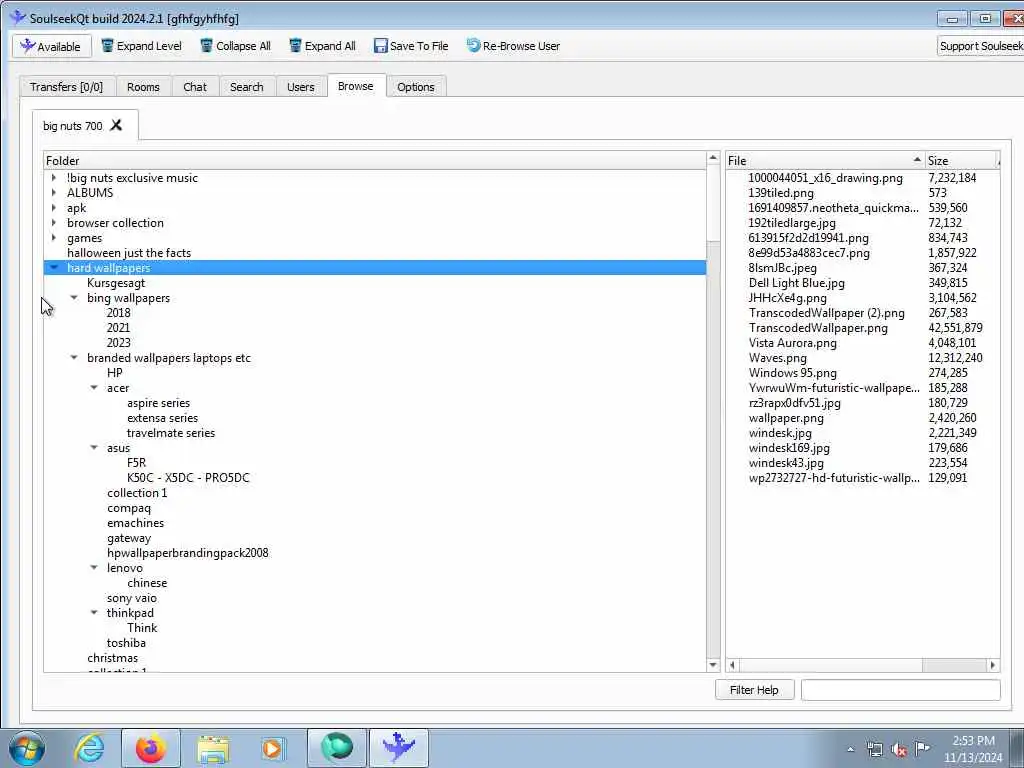Screen dimensions: 1024x768
Task: Select the travelmate series folder
Action: click(x=170, y=433)
